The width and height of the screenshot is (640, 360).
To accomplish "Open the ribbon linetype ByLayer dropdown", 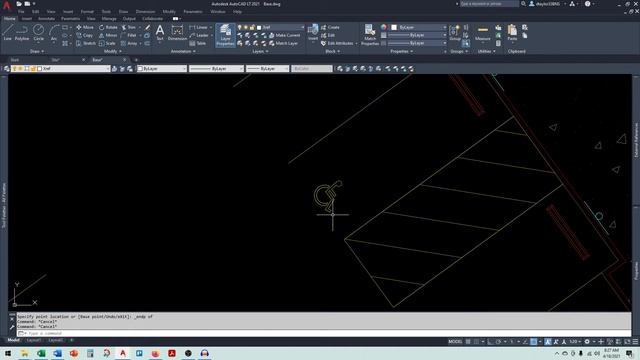I will [x=417, y=43].
